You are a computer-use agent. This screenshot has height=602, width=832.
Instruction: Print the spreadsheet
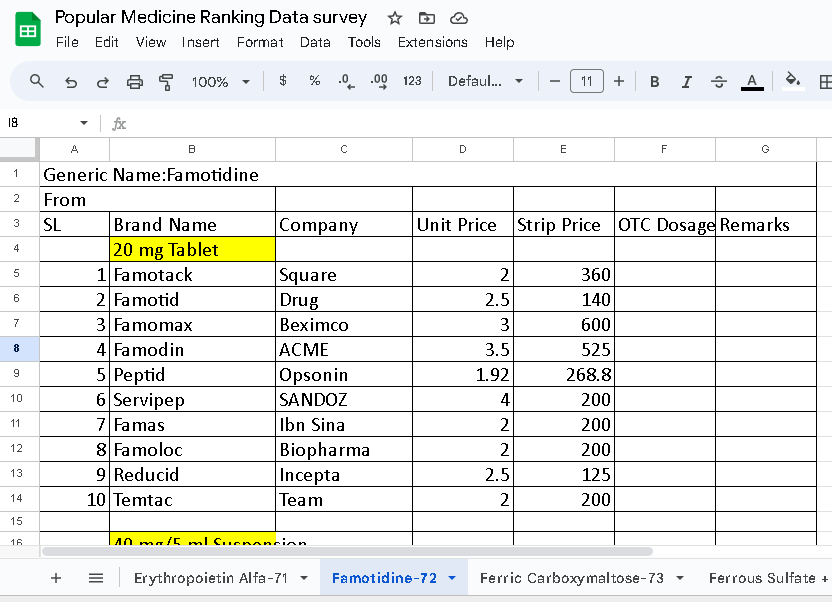pyautogui.click(x=135, y=82)
